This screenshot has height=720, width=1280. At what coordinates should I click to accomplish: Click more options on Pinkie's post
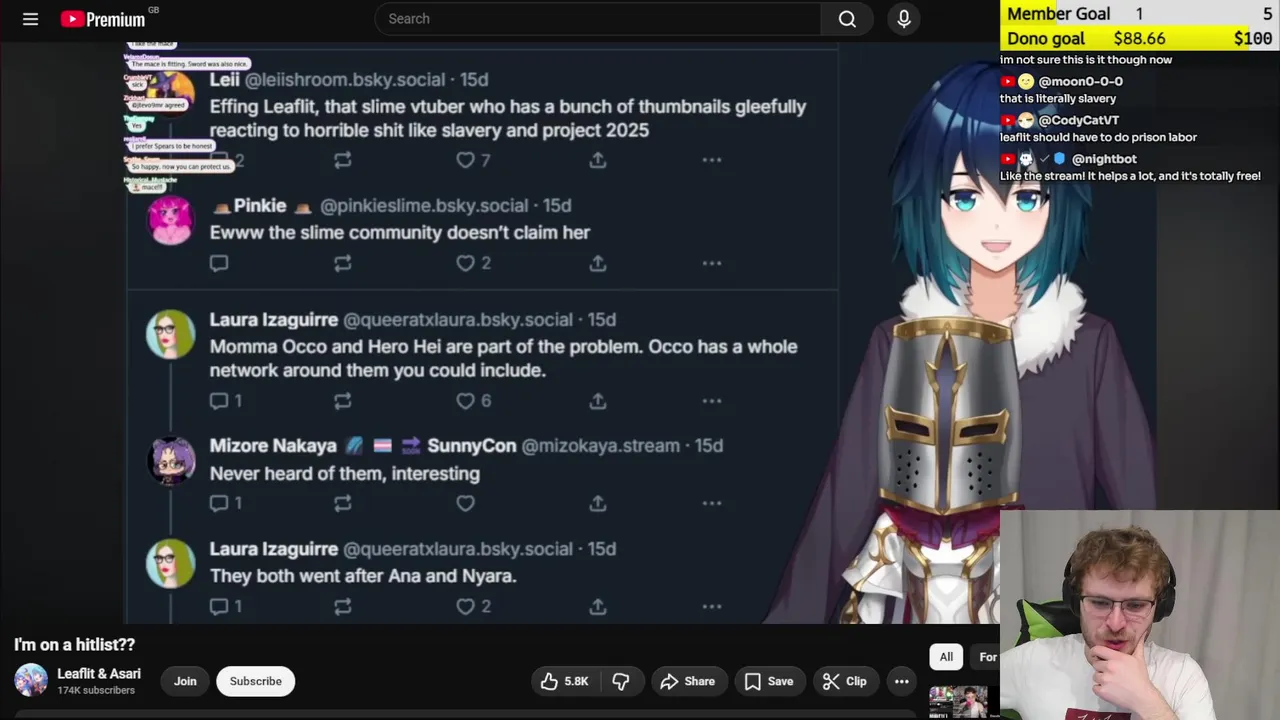712,263
